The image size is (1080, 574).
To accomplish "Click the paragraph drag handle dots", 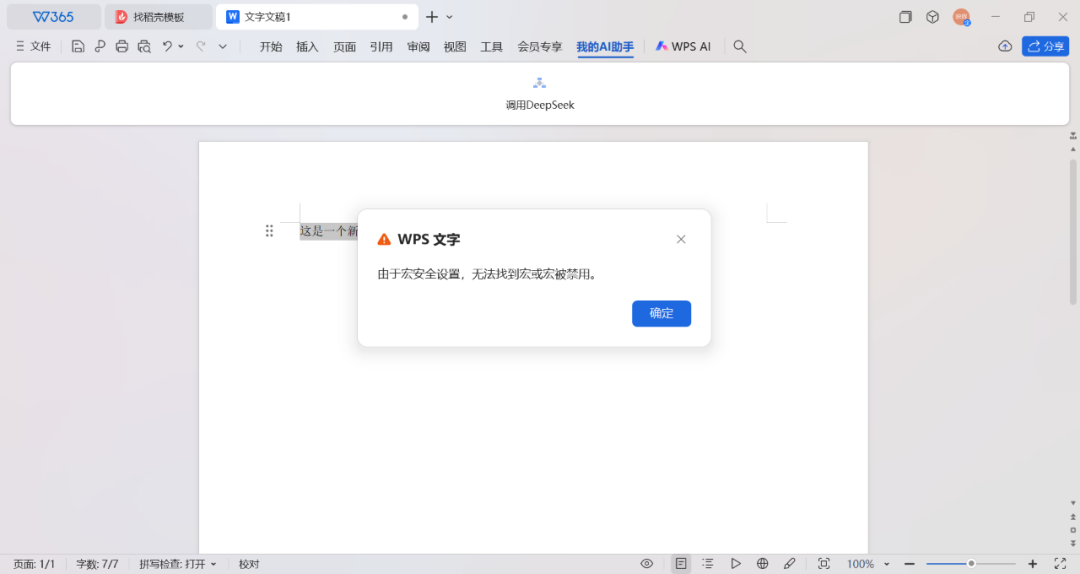I will point(269,231).
